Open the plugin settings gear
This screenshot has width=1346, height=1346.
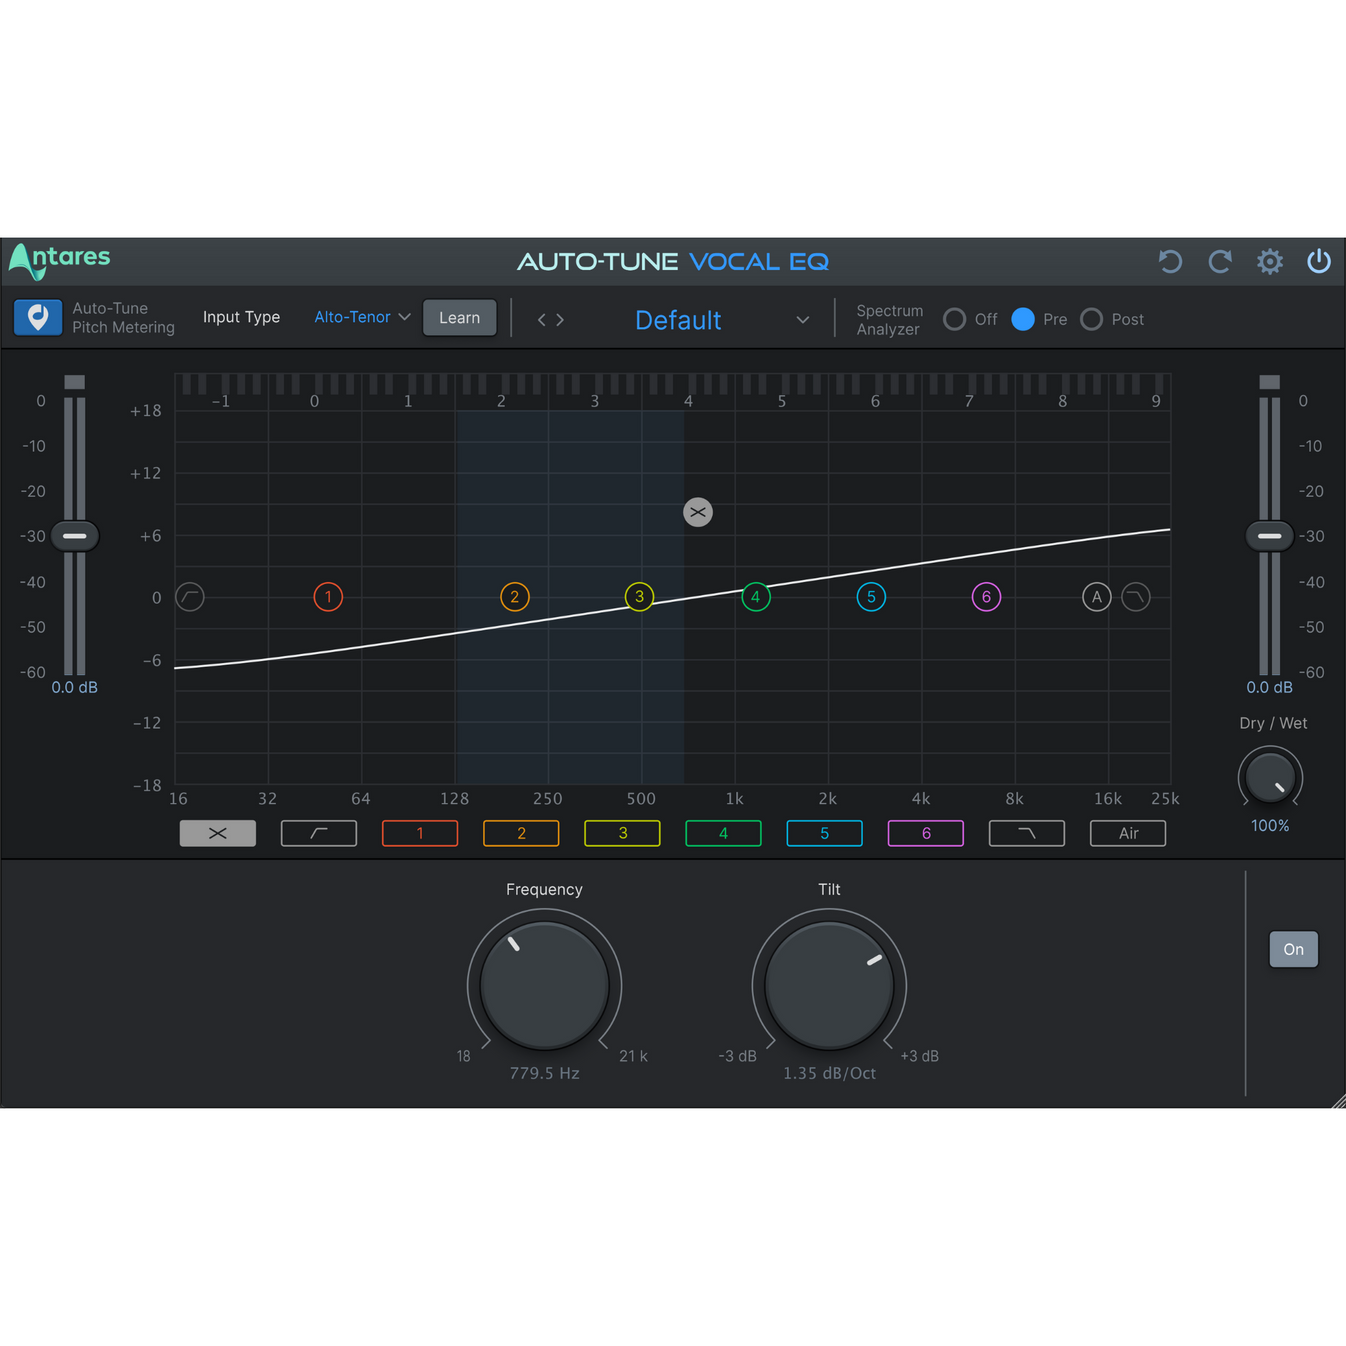(x=1269, y=261)
